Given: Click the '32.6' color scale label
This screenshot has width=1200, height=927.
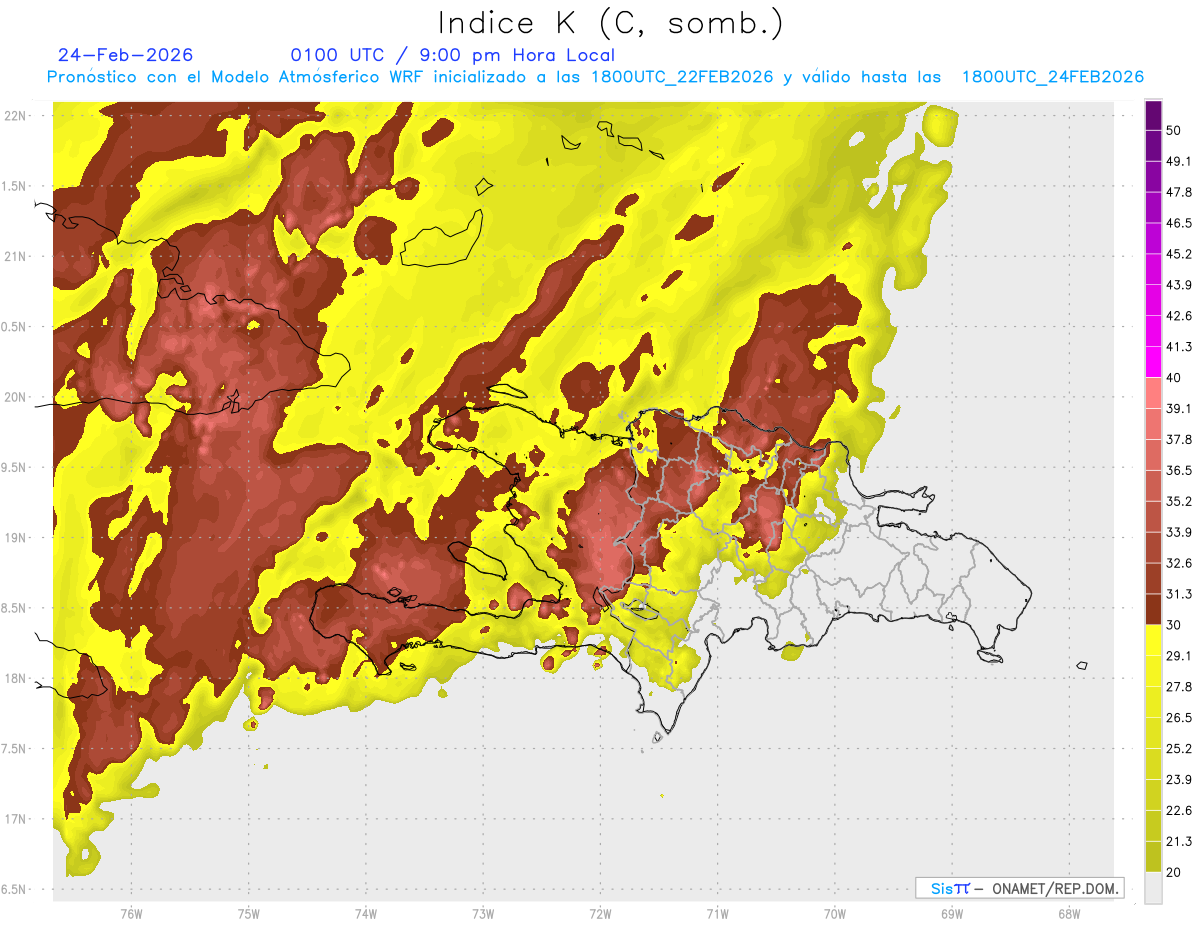Looking at the screenshot, I should pos(1179,563).
